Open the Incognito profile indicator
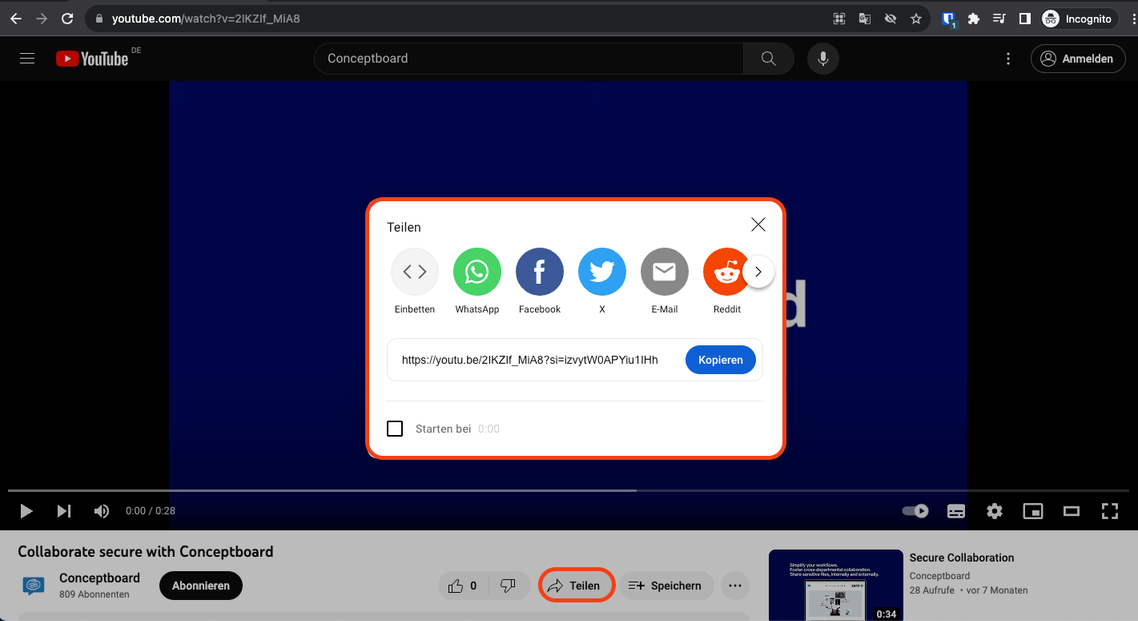This screenshot has height=621, width=1138. [1077, 19]
